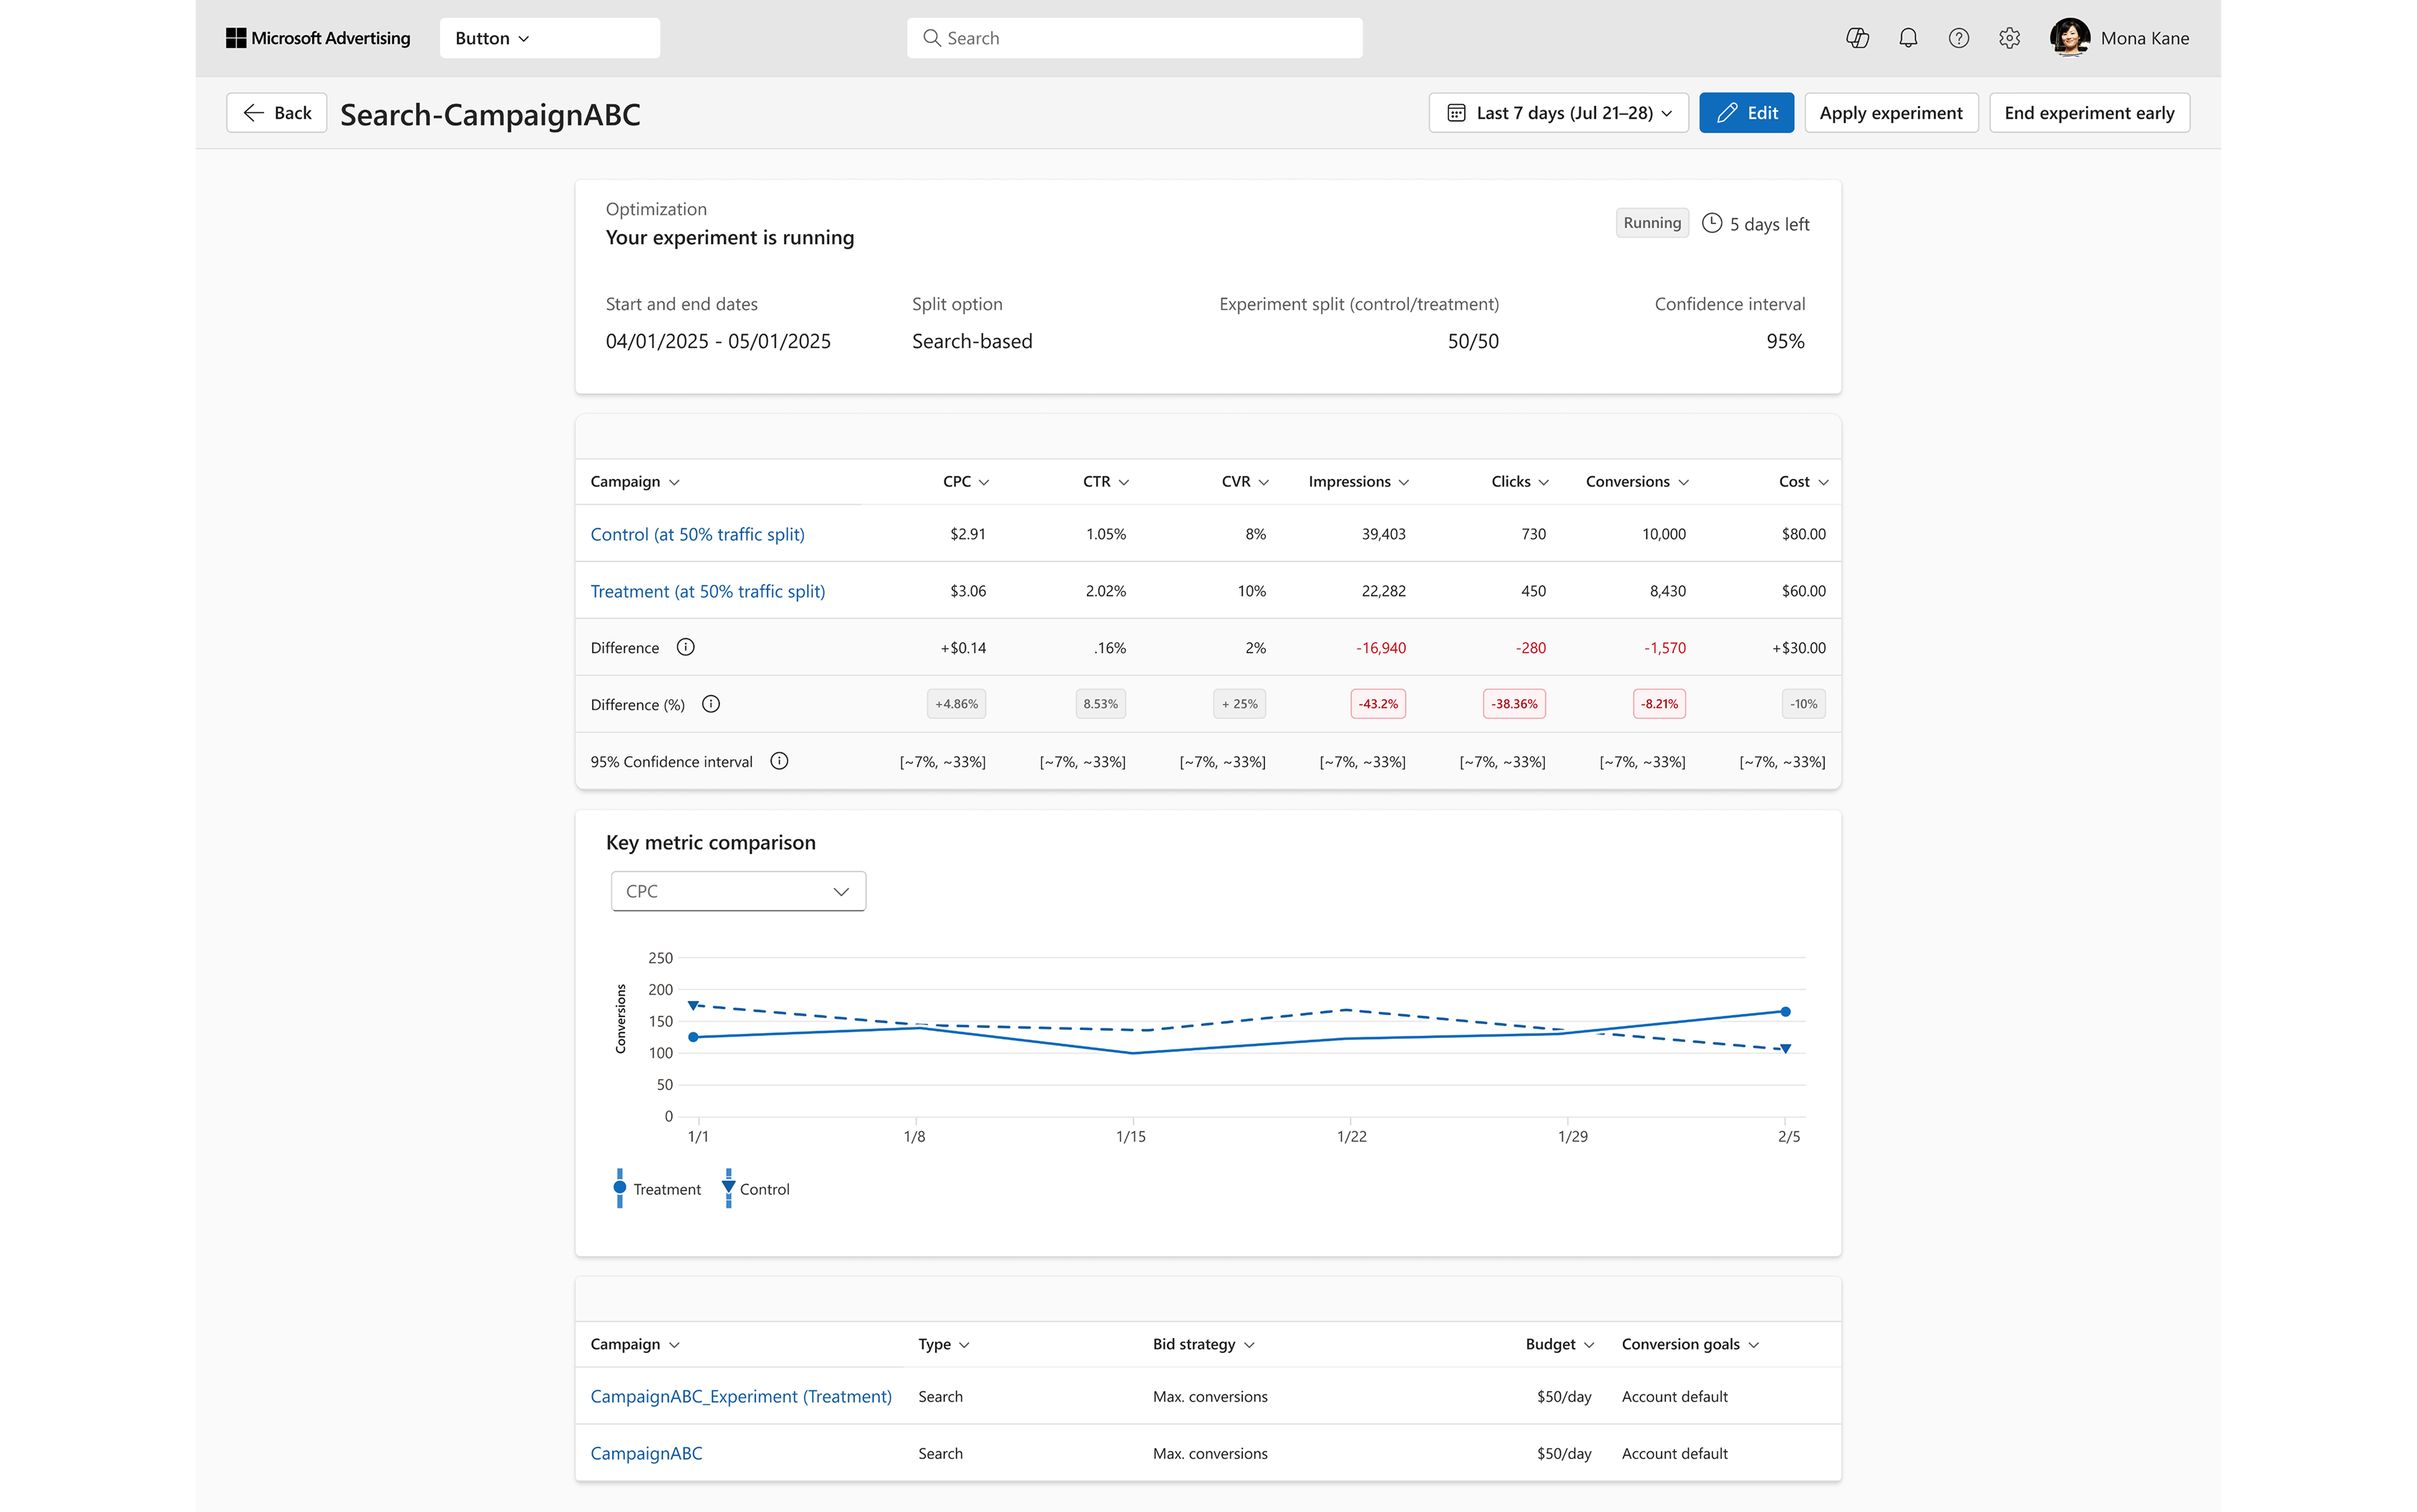Click the + 25% CVR difference badge

pyautogui.click(x=1240, y=704)
